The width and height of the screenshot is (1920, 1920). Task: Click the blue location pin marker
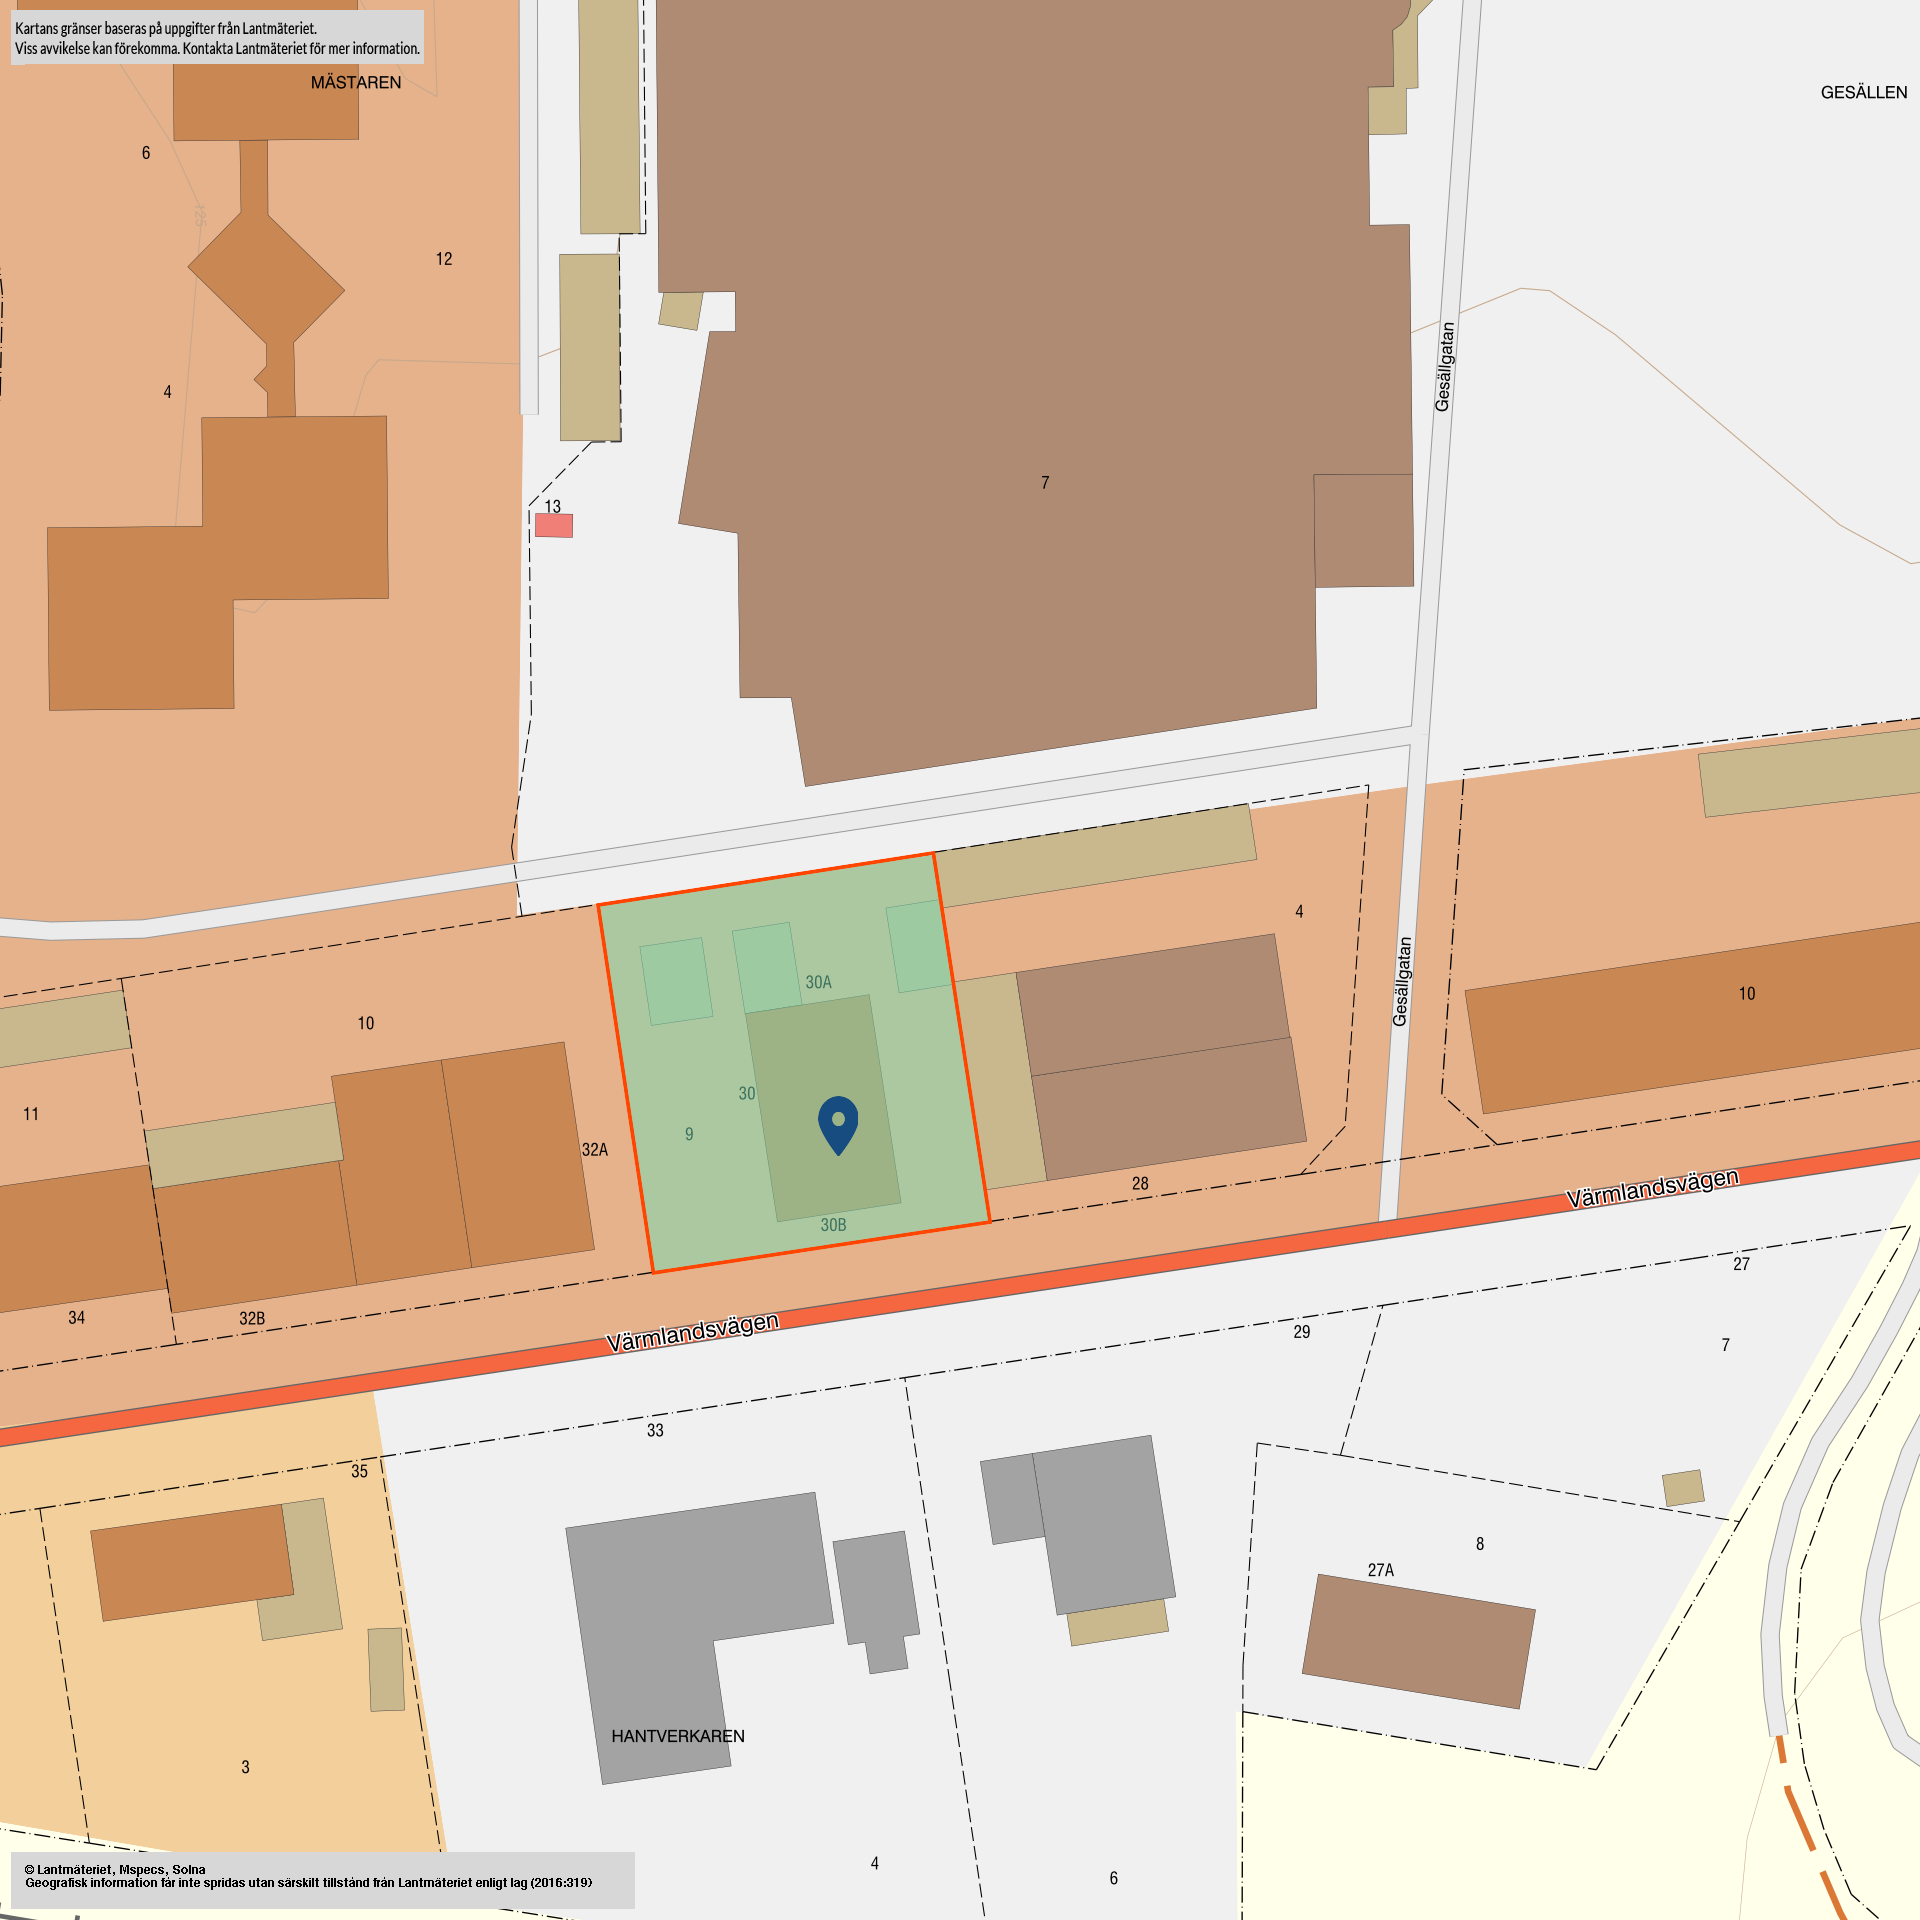coord(838,1123)
